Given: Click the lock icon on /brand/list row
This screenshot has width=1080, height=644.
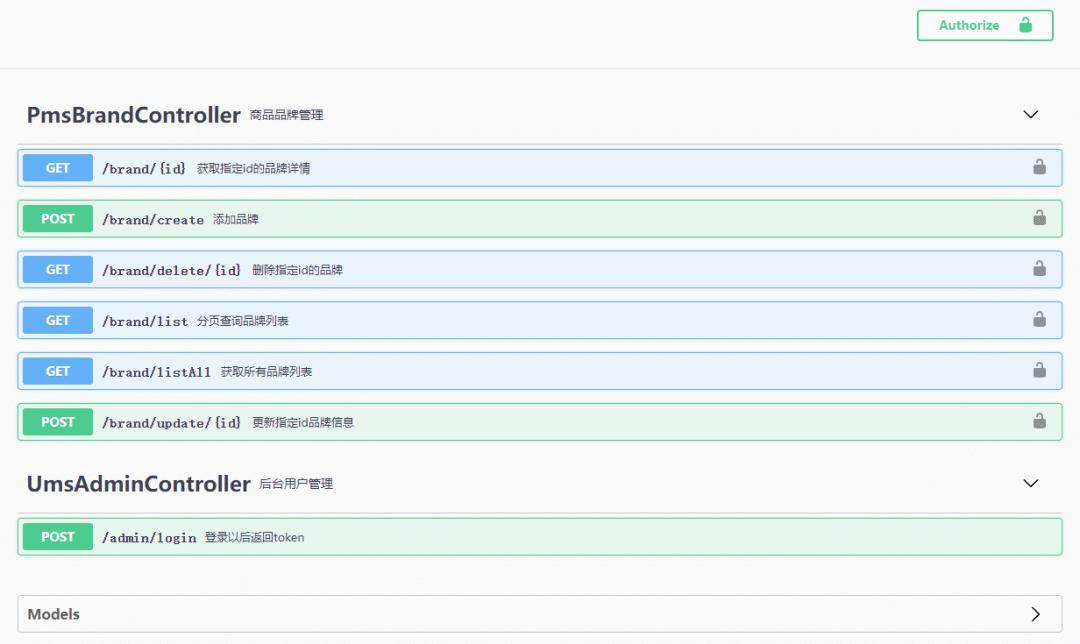Looking at the screenshot, I should (1039, 319).
